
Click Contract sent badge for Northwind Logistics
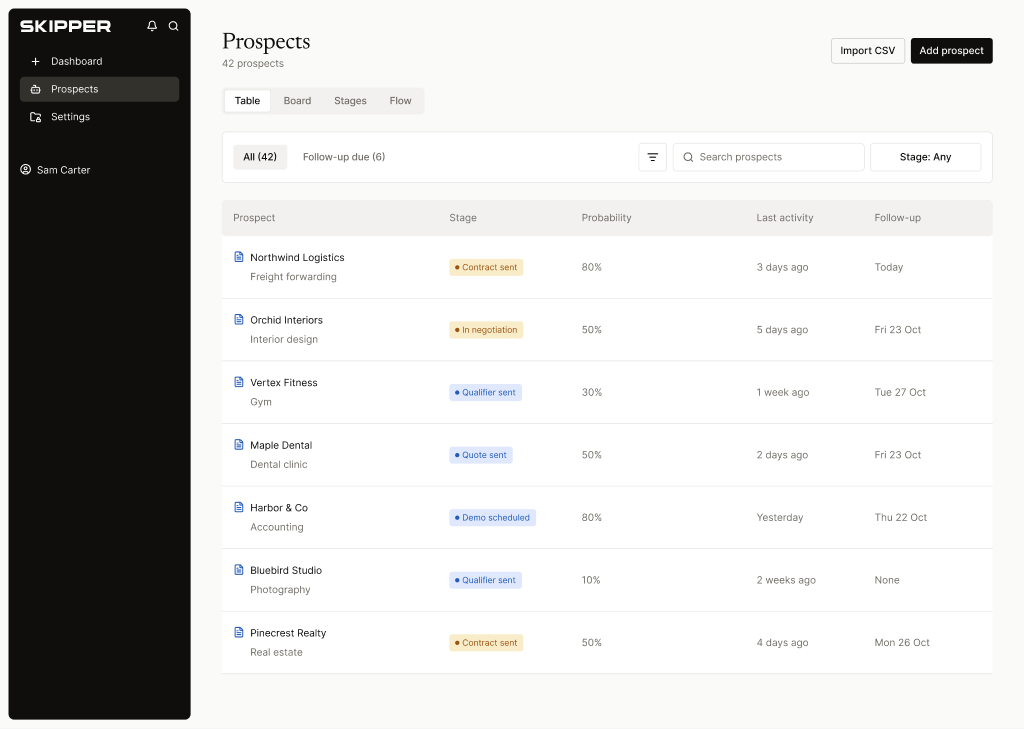point(486,267)
